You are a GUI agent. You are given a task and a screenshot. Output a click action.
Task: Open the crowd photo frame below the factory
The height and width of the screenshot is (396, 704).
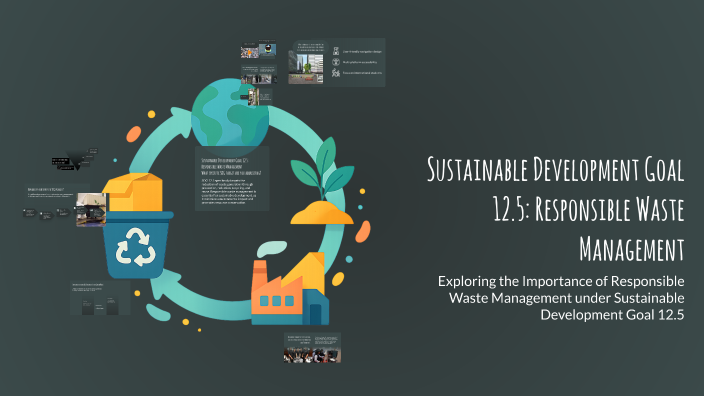tap(312, 348)
